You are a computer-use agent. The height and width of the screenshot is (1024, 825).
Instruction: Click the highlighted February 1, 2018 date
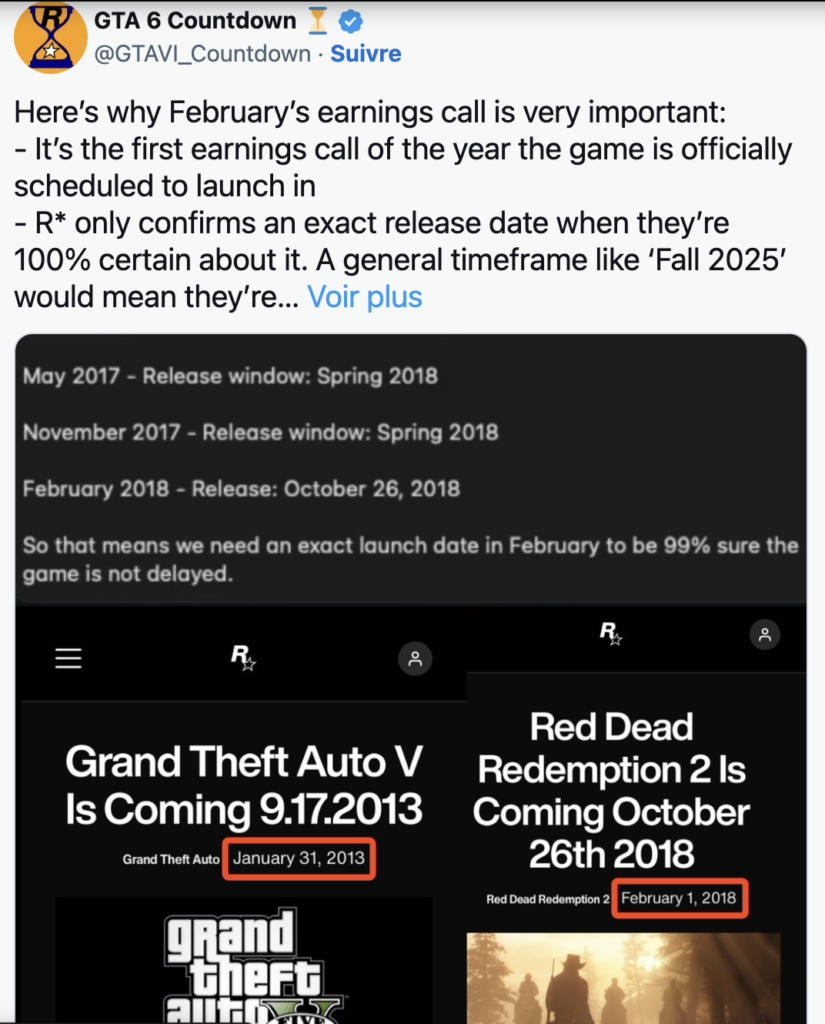click(x=678, y=898)
